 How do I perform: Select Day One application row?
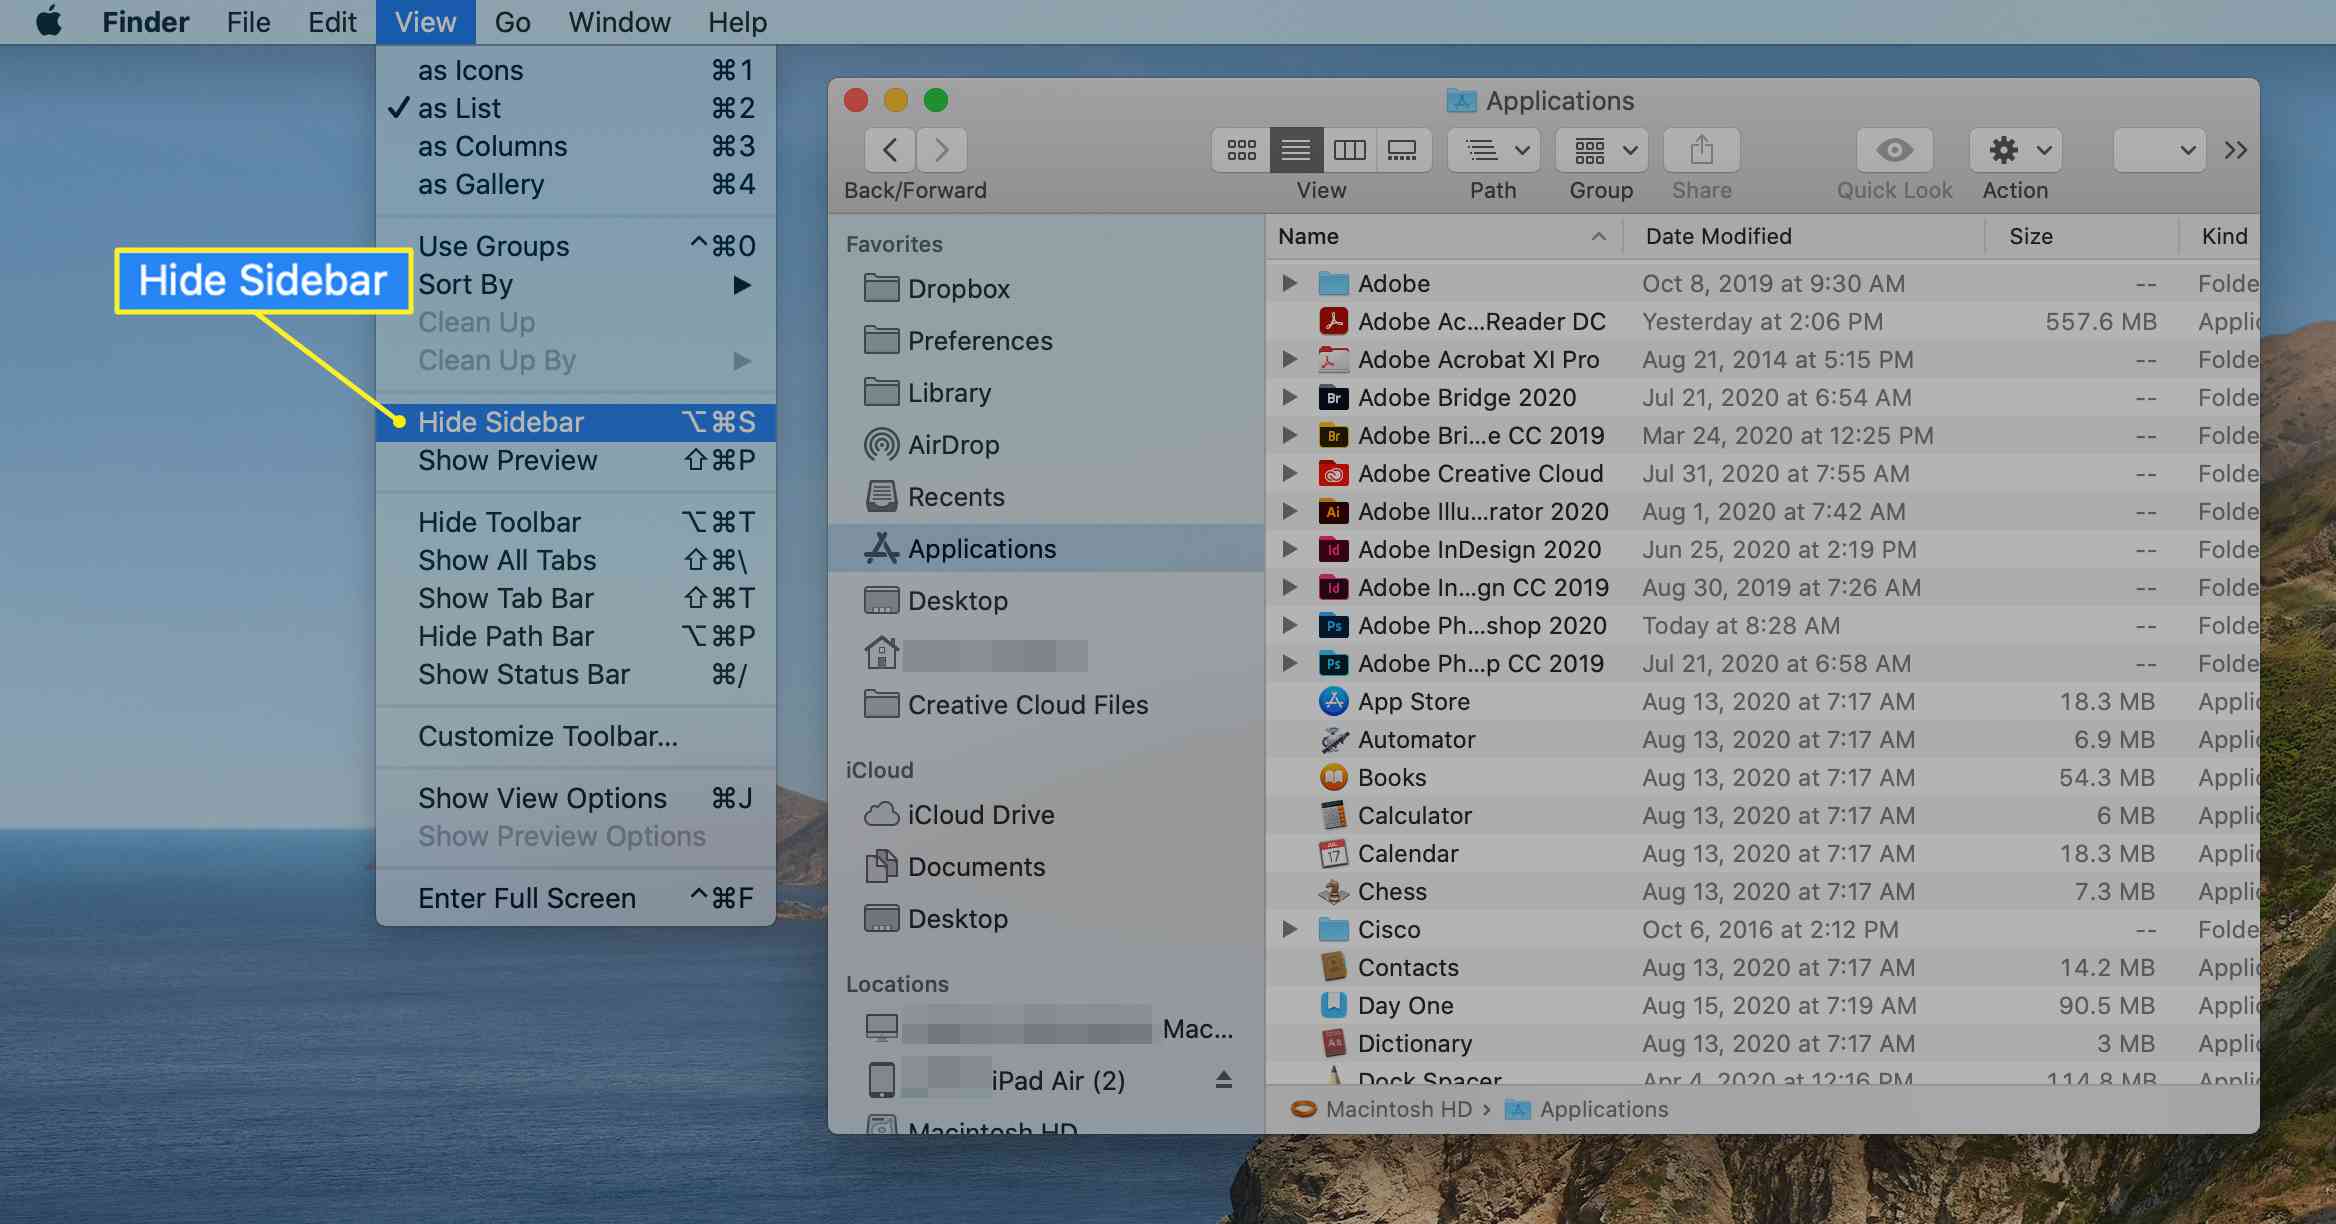[x=1762, y=1006]
